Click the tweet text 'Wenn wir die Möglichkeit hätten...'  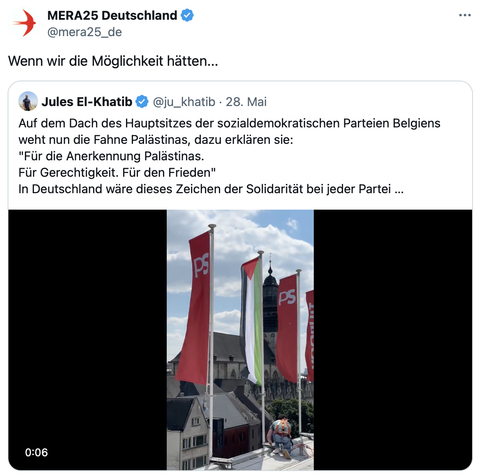pos(113,61)
